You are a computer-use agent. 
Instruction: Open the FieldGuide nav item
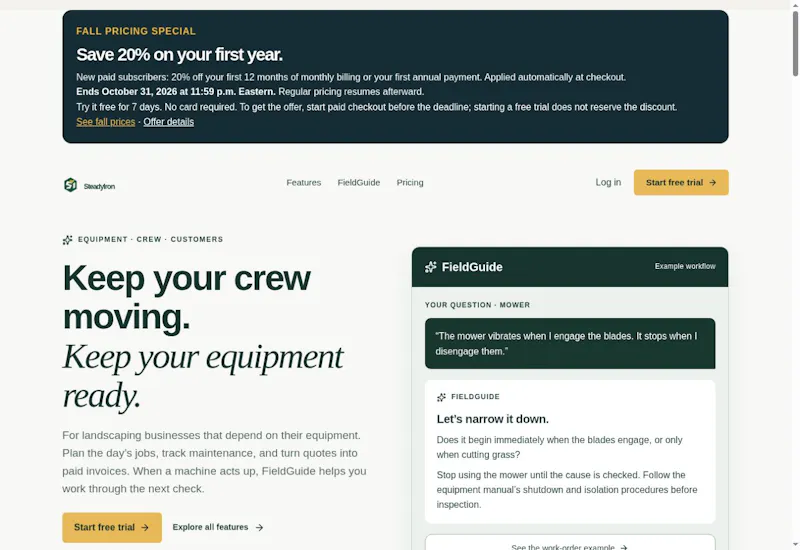[x=359, y=183]
